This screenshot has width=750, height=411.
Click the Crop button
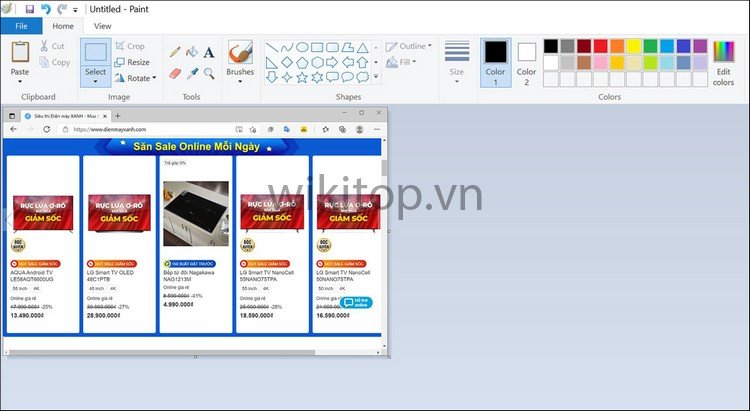pos(130,46)
